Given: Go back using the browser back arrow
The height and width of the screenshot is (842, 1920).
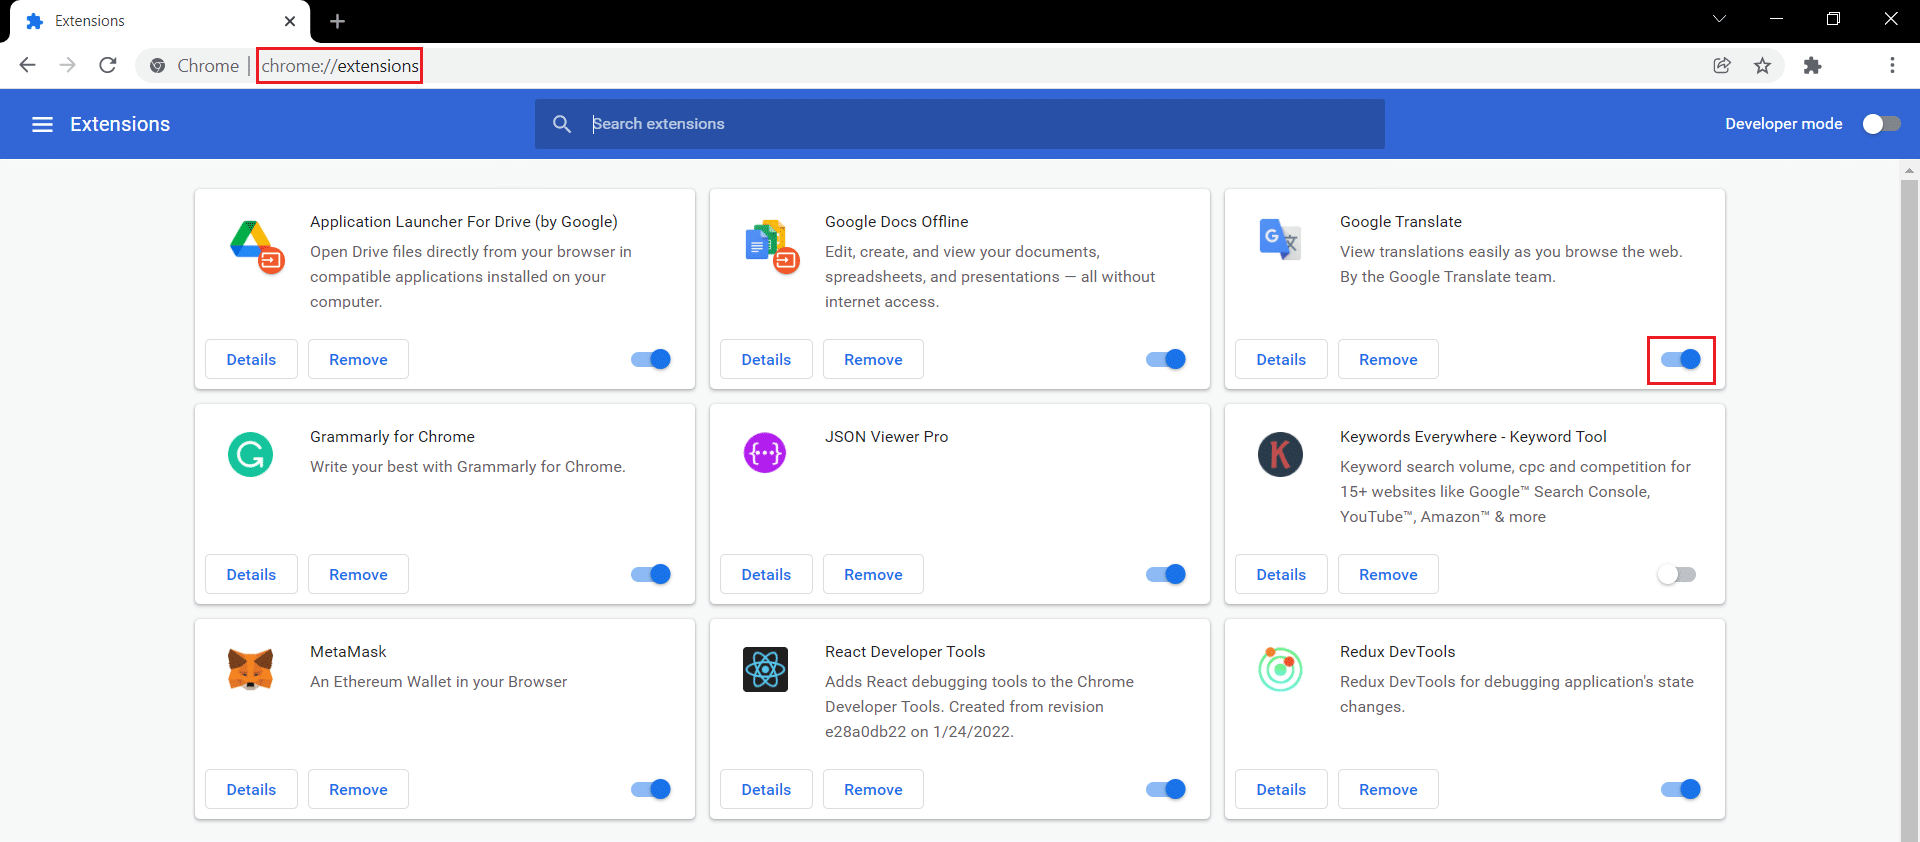Looking at the screenshot, I should [x=27, y=65].
